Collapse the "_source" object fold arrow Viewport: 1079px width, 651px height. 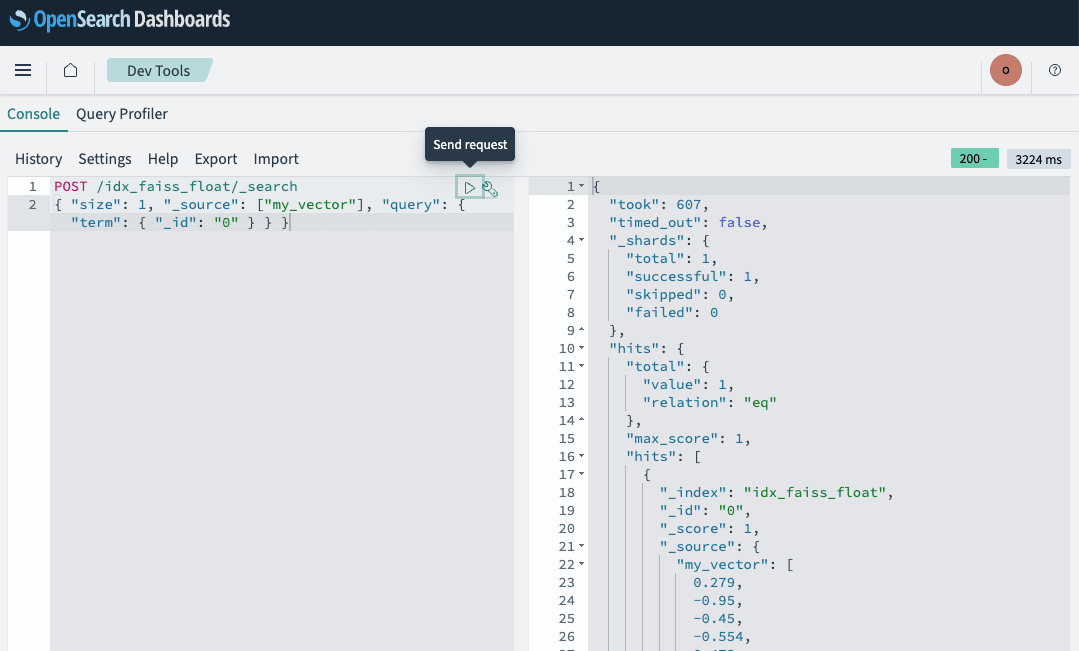pos(581,546)
